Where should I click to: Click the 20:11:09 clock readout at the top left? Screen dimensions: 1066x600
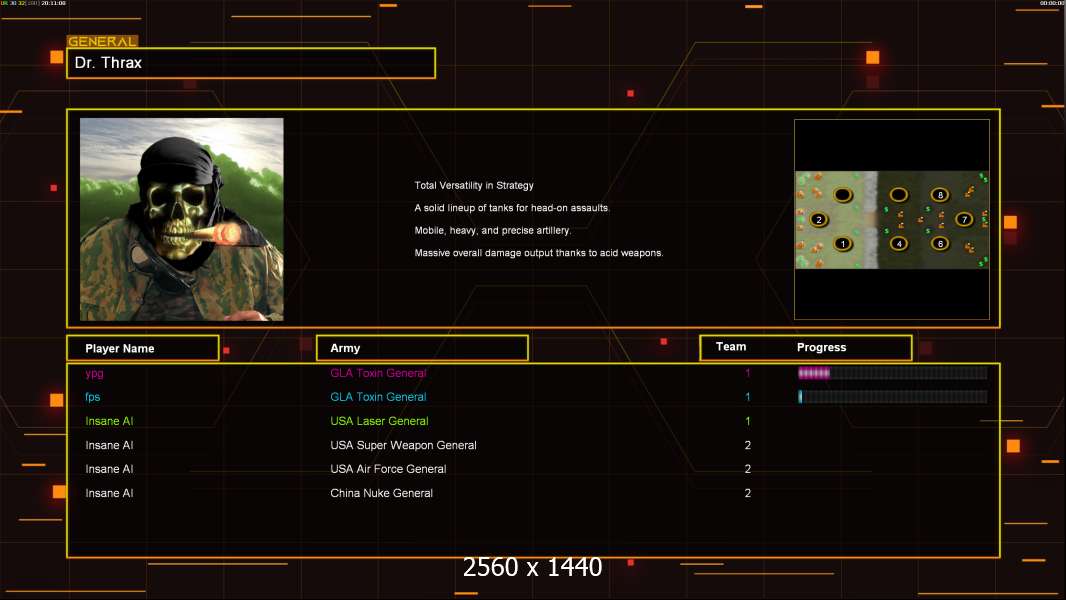pyautogui.click(x=54, y=3)
